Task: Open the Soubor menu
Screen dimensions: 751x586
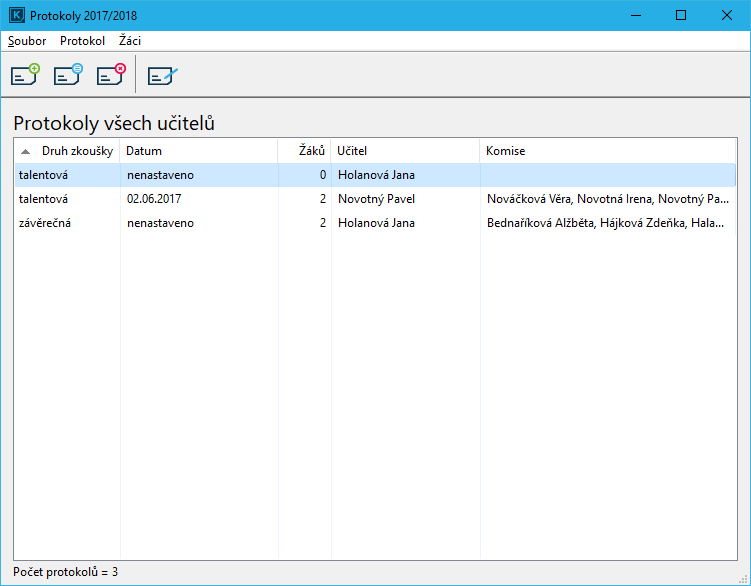Action: click(x=27, y=41)
